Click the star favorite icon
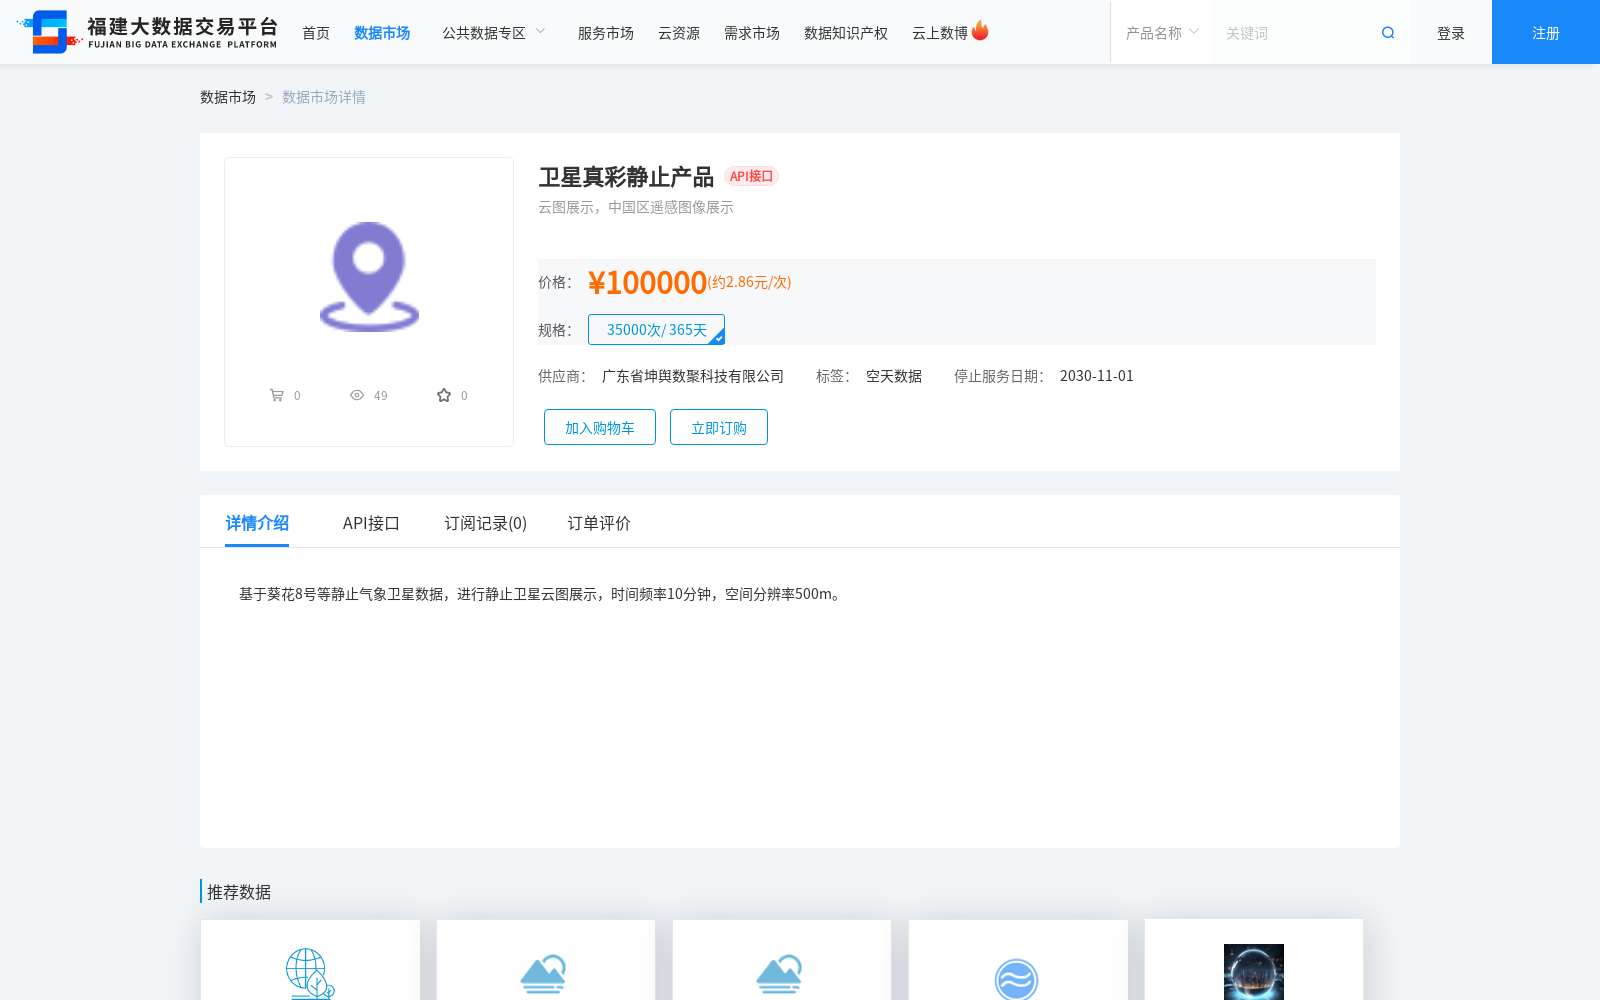 pos(444,395)
